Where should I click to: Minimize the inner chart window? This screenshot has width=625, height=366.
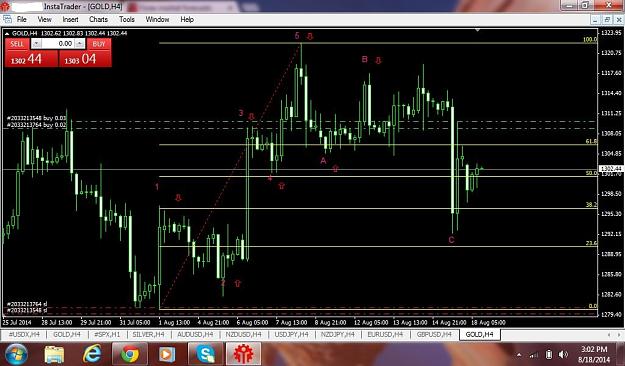pyautogui.click(x=595, y=19)
